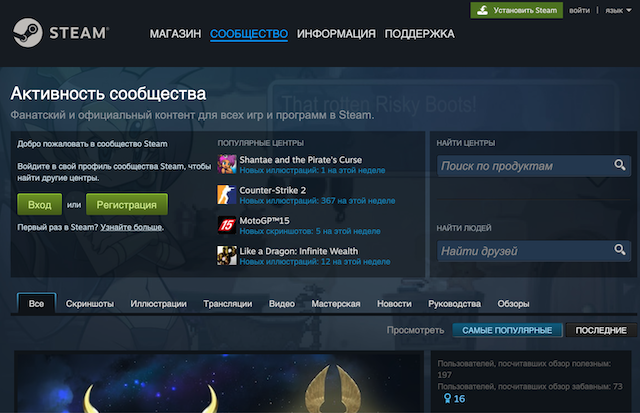Open the space artwork thumbnail with golden wings
The width and height of the screenshot is (640, 413).
click(218, 383)
